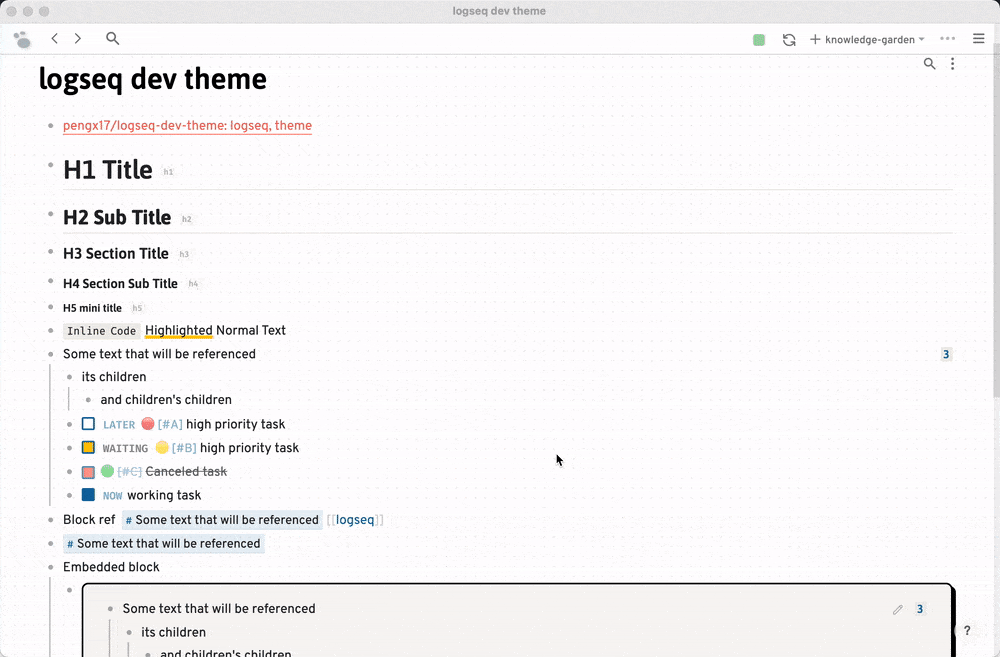This screenshot has width=1000, height=657.
Task: Open search from the top toolbar magnifier
Action: tap(112, 38)
